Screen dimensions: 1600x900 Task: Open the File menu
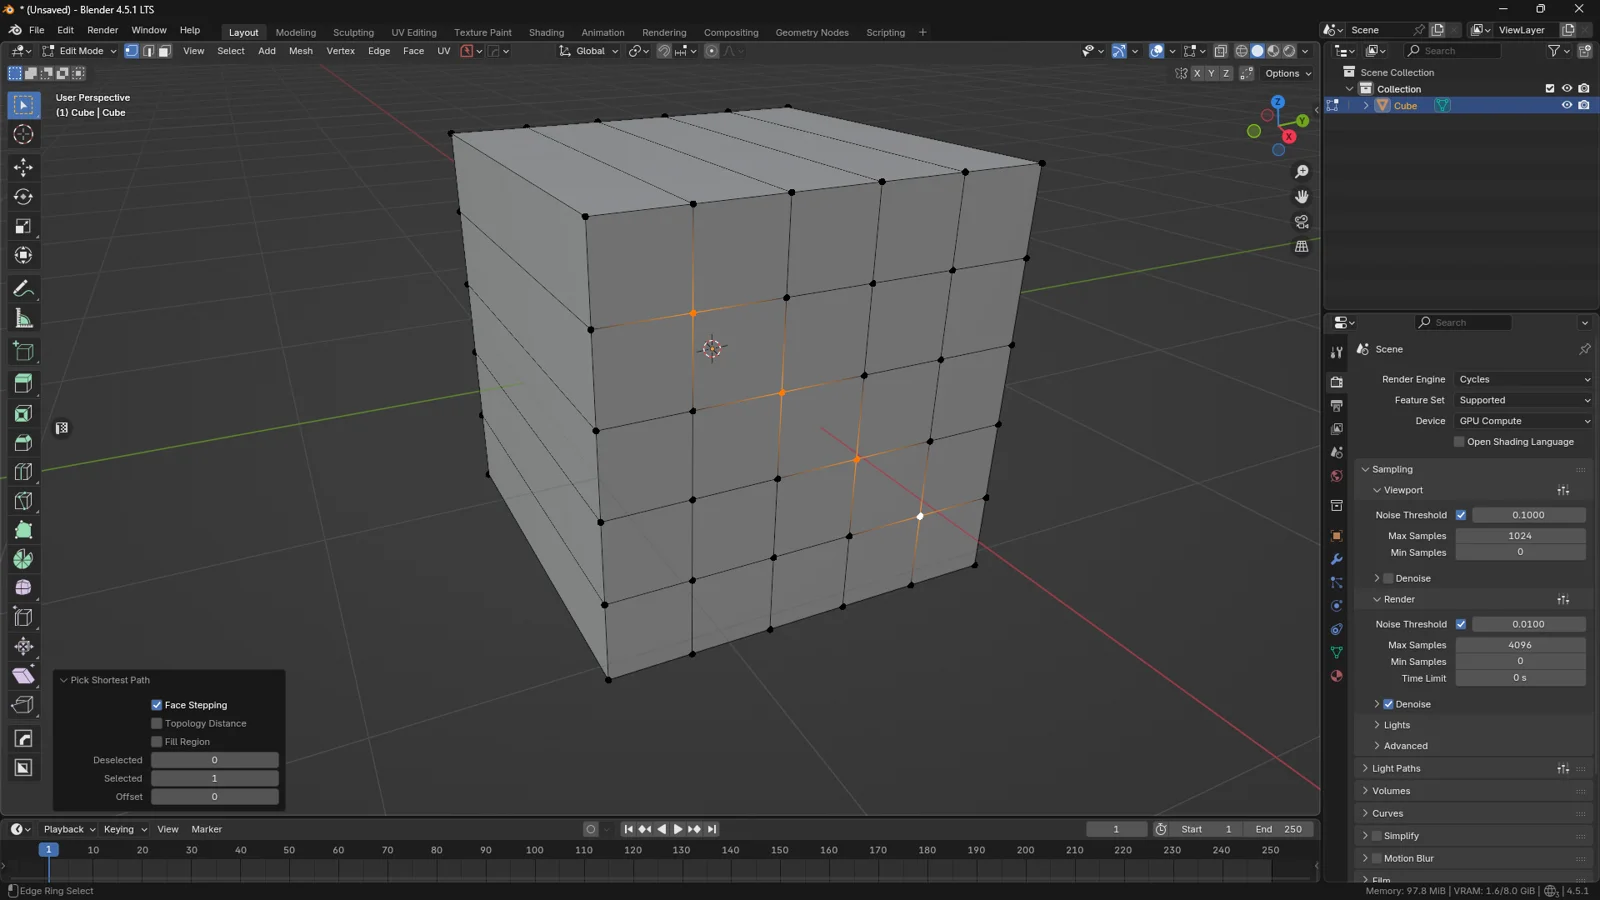[x=37, y=30]
